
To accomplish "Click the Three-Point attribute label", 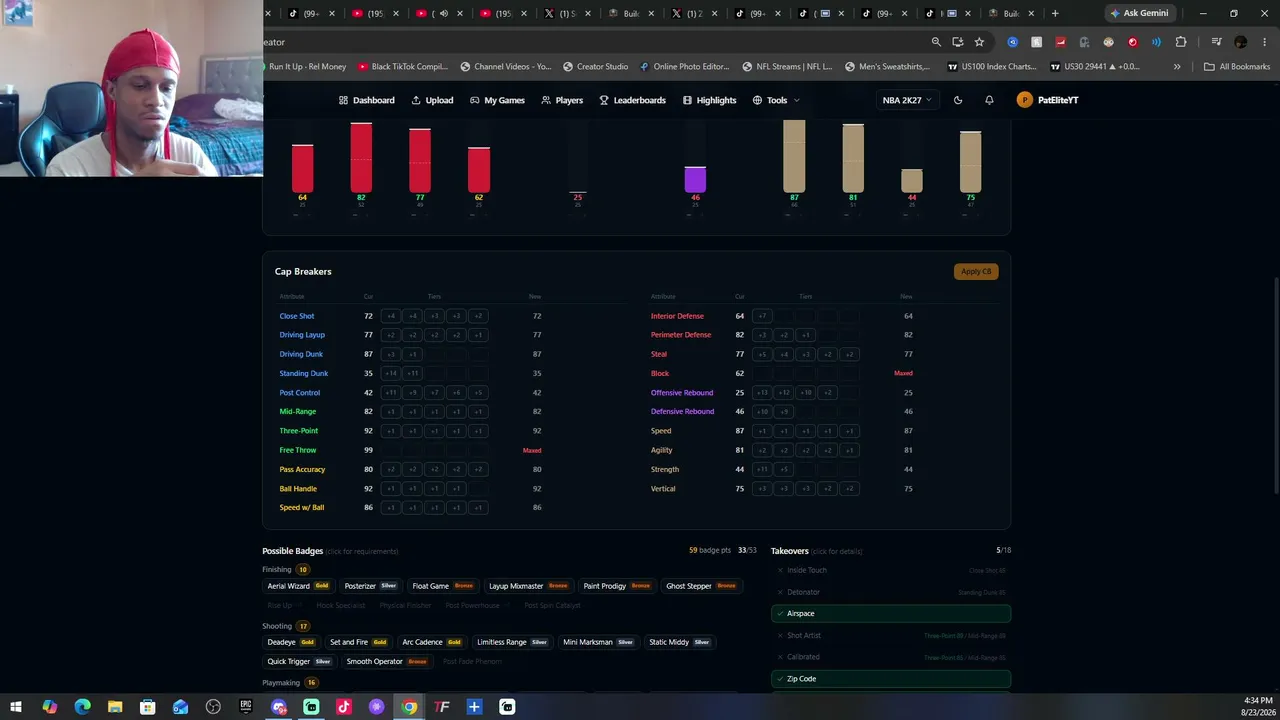I will pos(299,431).
